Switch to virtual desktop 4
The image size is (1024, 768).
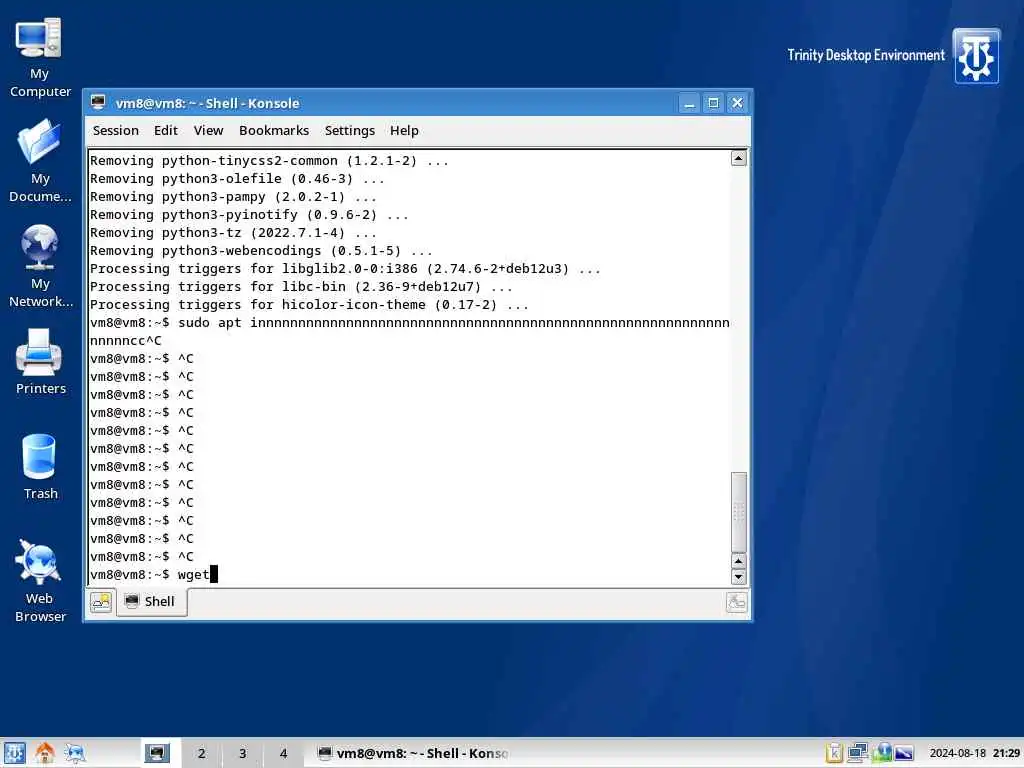pos(283,753)
